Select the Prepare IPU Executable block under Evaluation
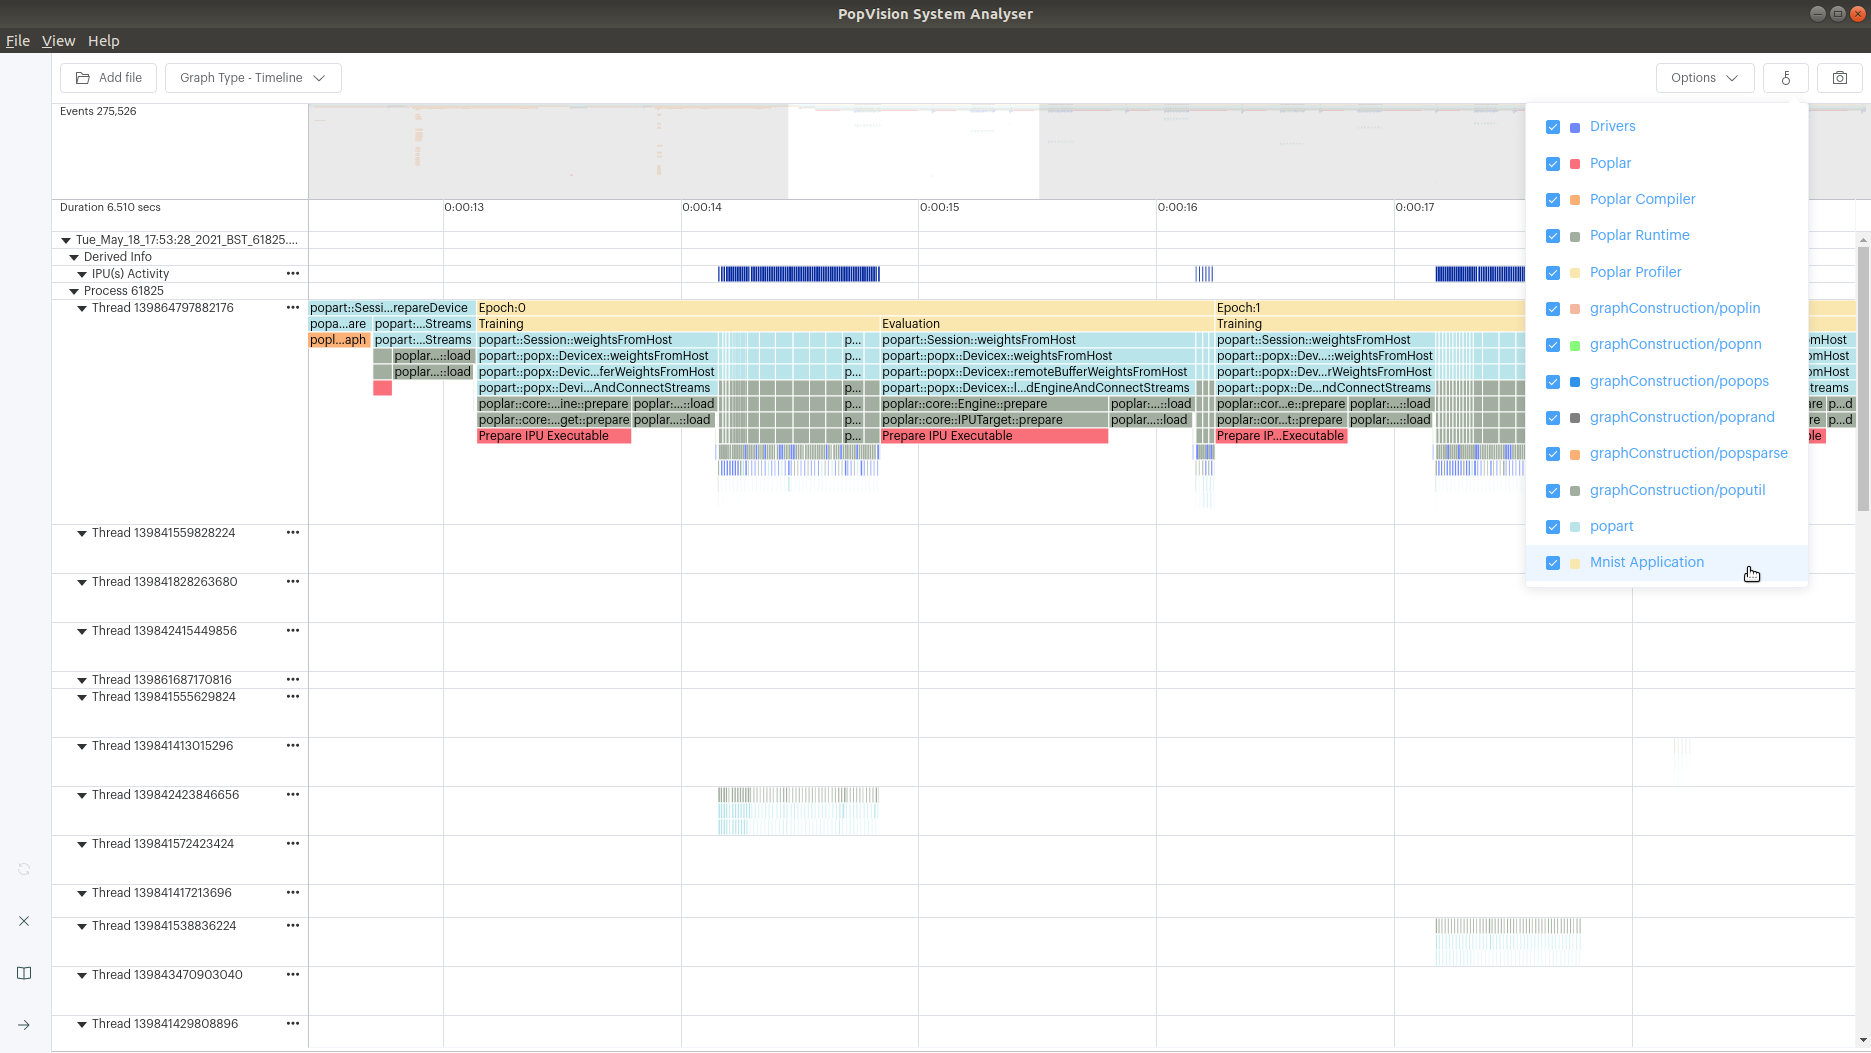This screenshot has height=1053, width=1871. point(994,436)
